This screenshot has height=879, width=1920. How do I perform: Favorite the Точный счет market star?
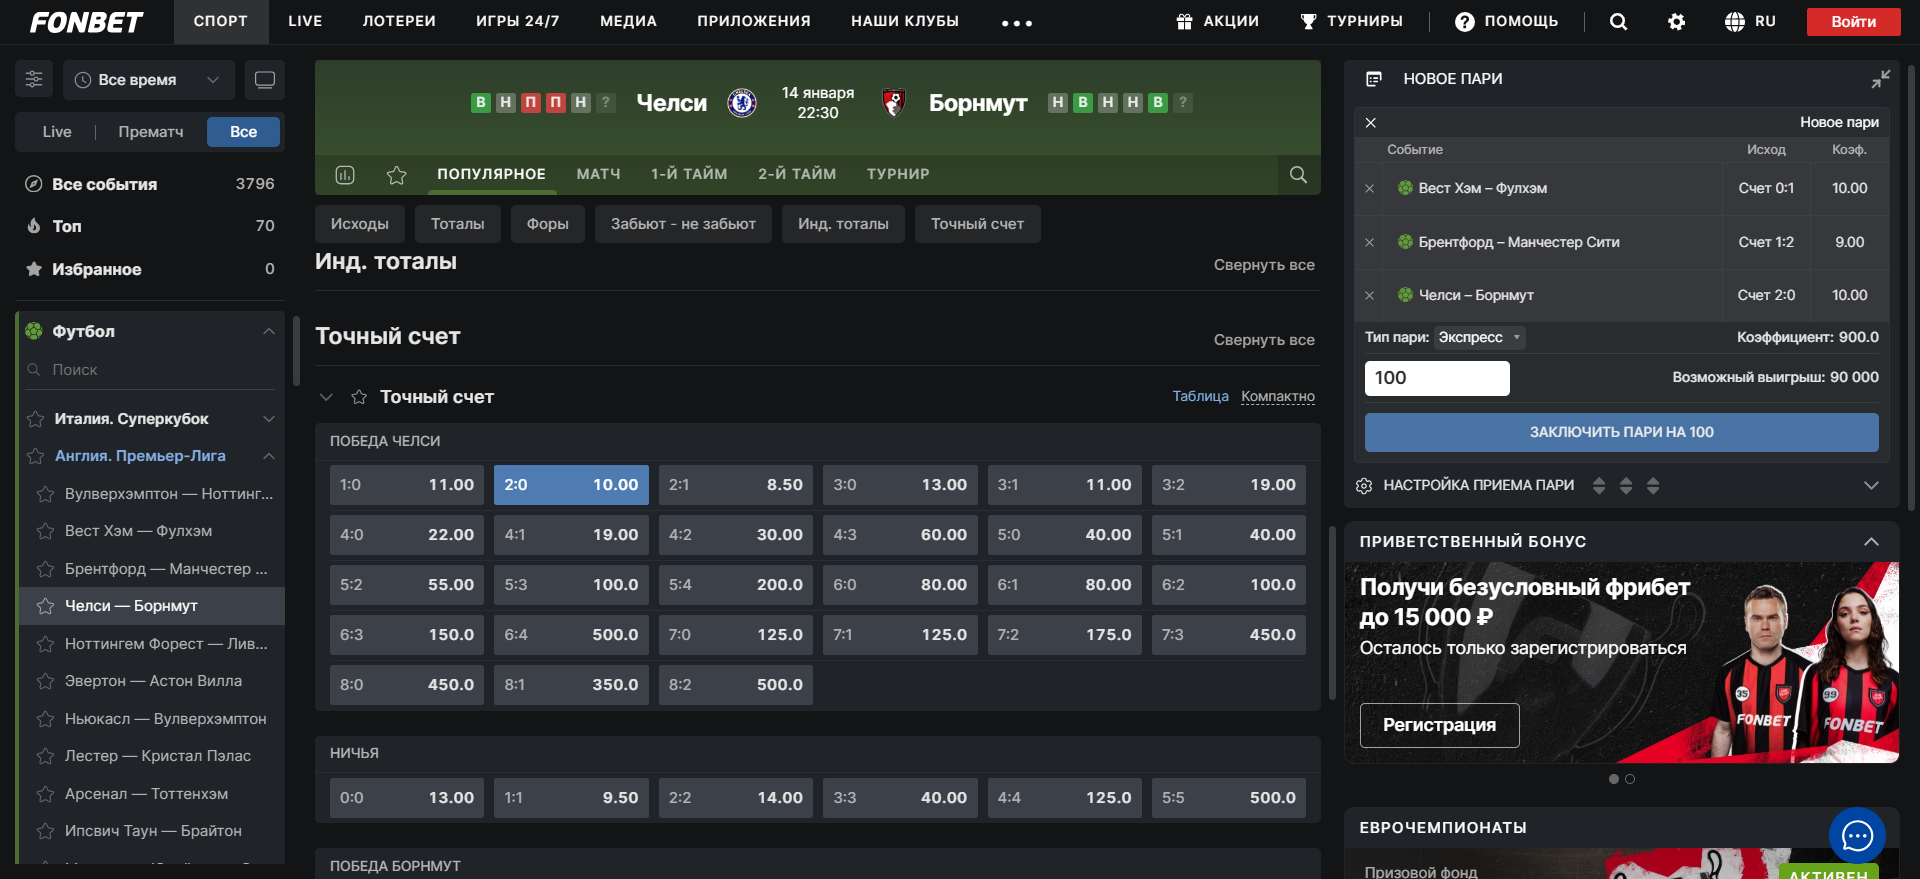pyautogui.click(x=359, y=397)
